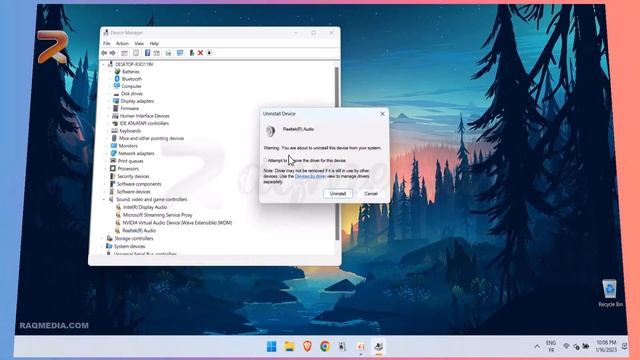Open the File menu
The width and height of the screenshot is (640, 360).
pyautogui.click(x=107, y=43)
